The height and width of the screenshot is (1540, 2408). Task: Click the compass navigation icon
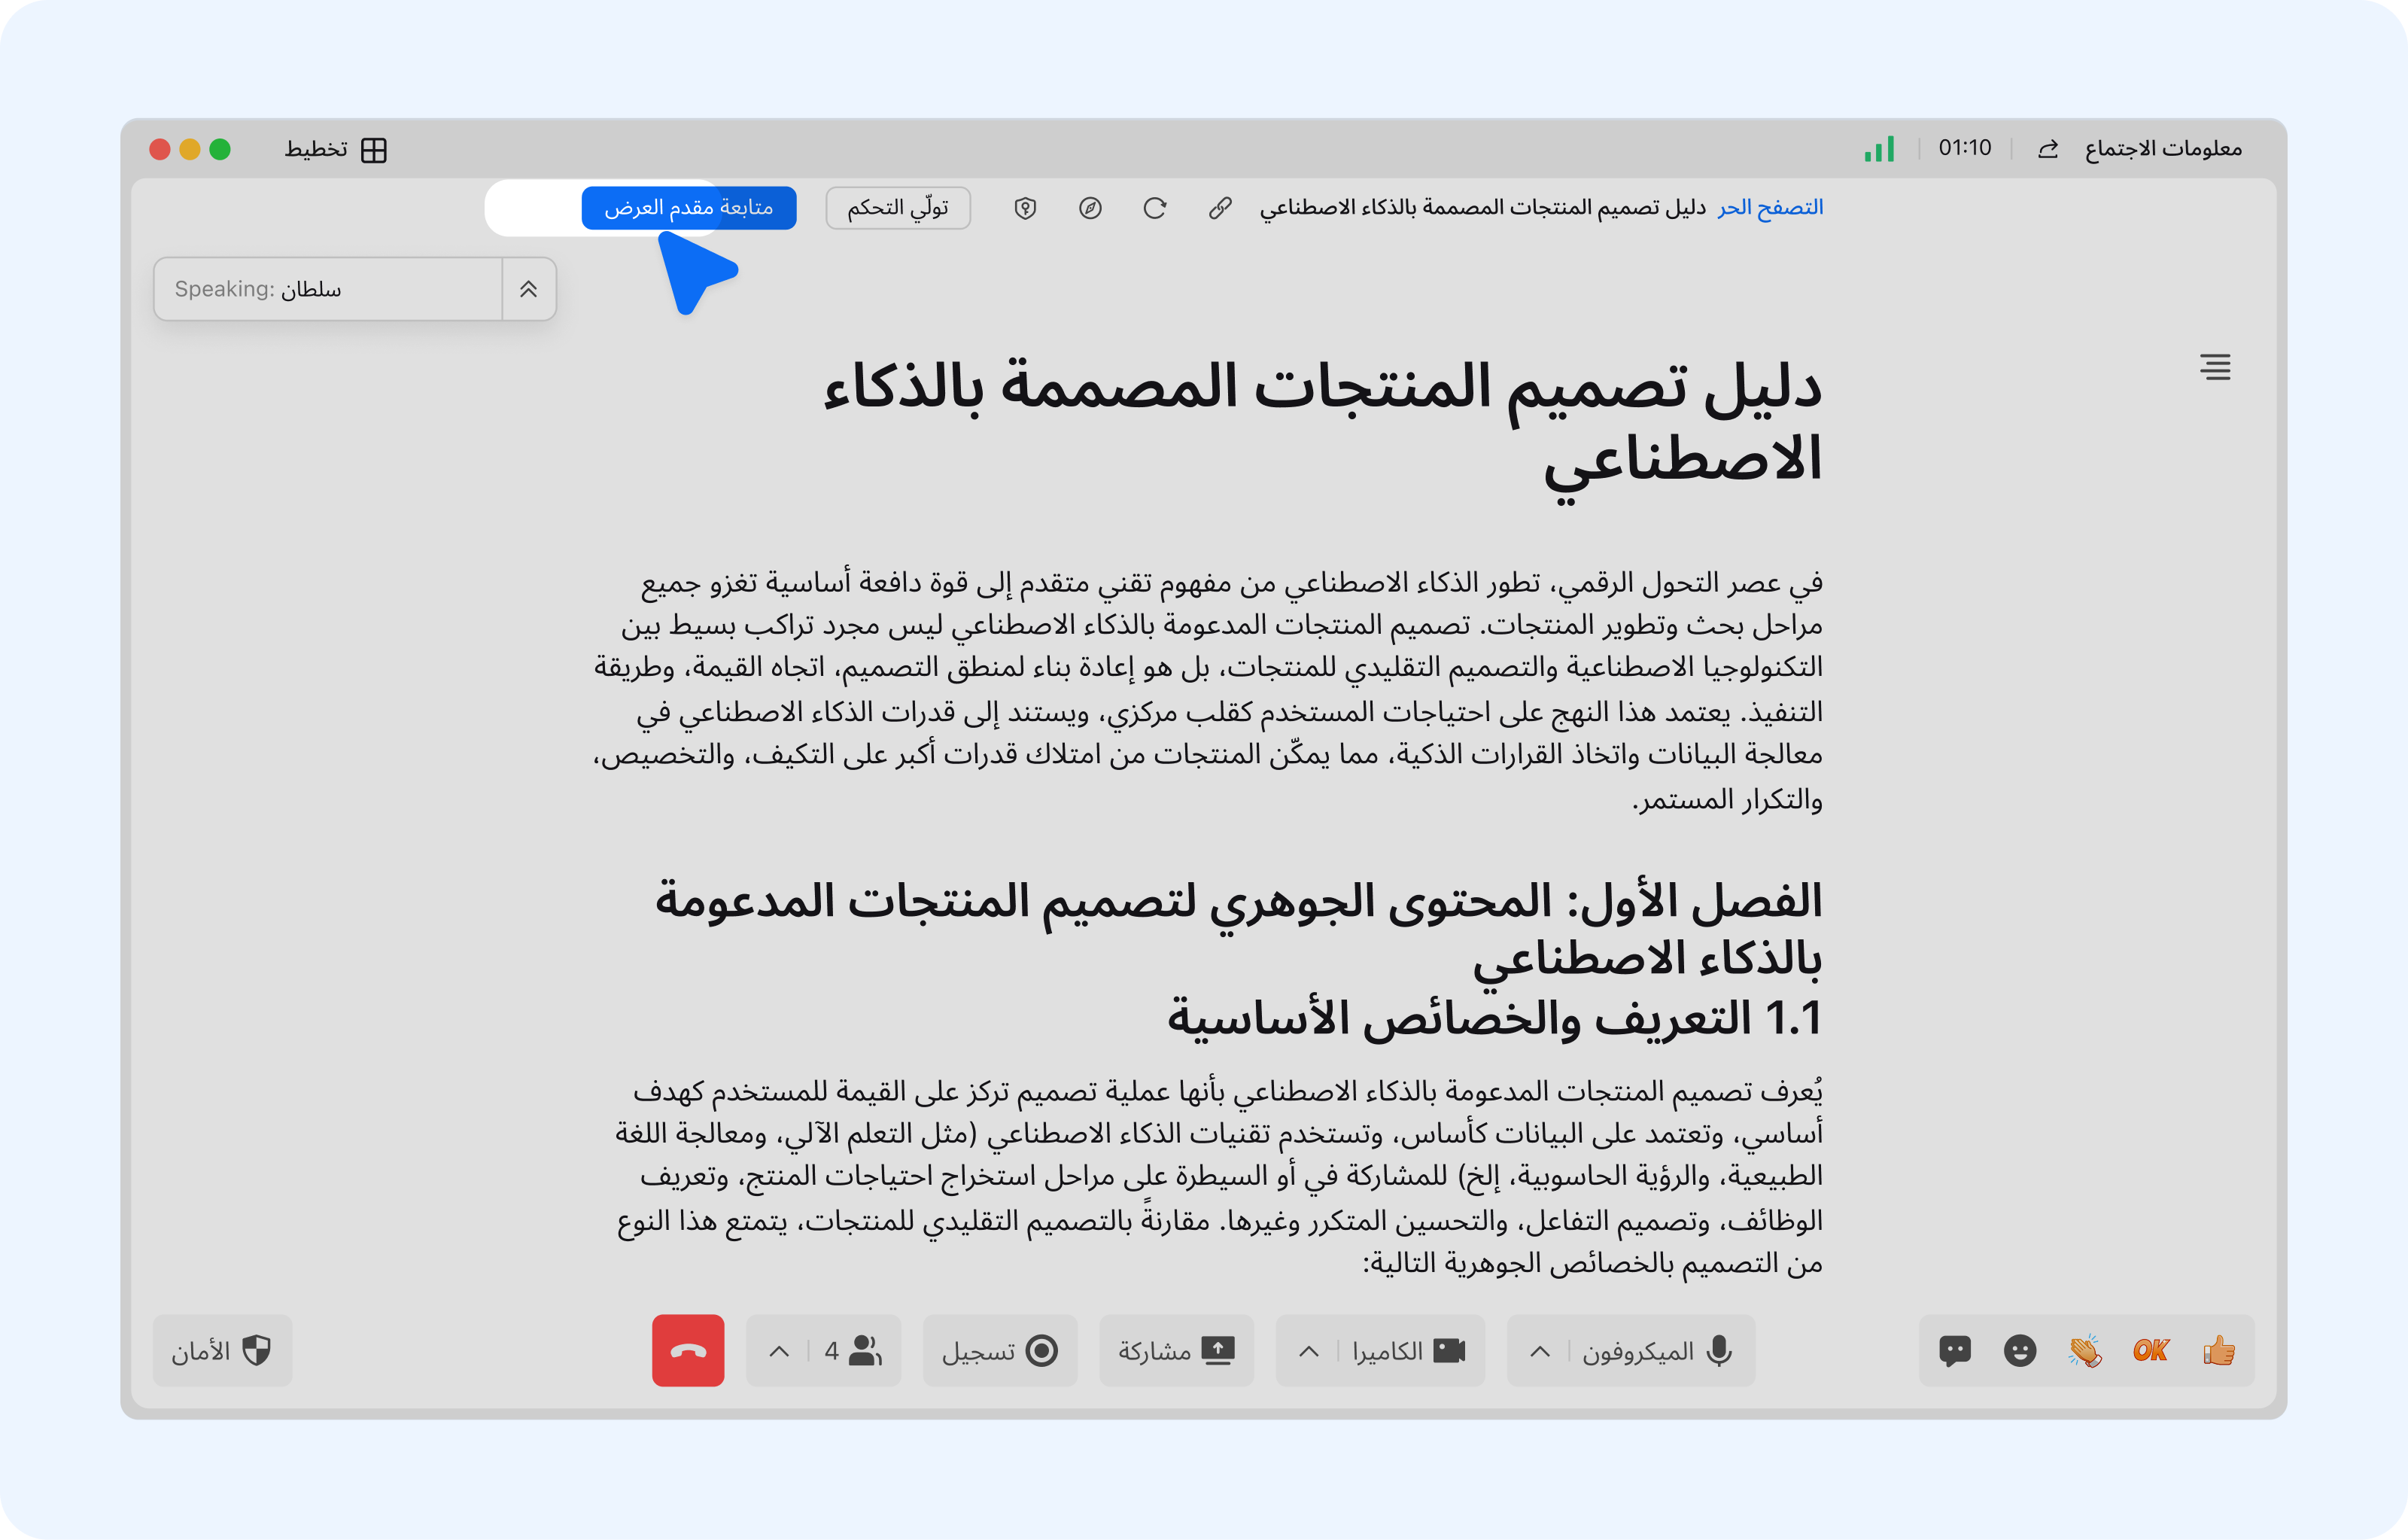(1090, 208)
